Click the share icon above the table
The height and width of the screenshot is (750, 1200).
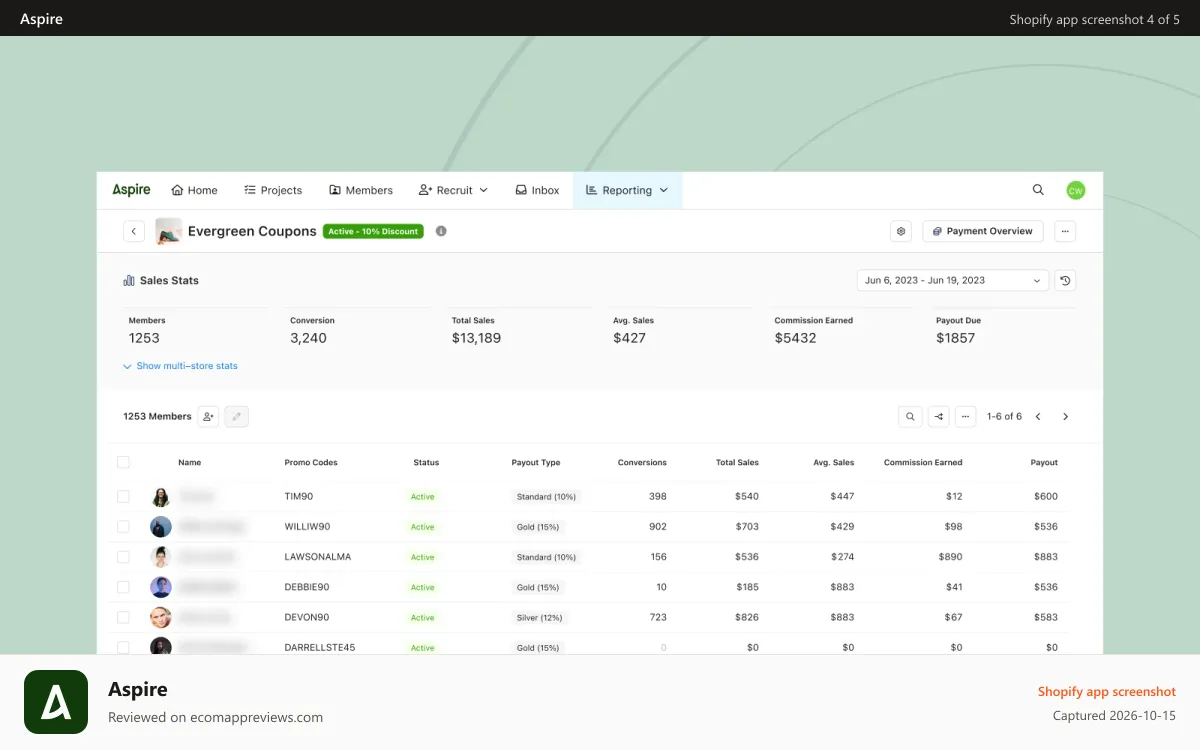click(938, 417)
